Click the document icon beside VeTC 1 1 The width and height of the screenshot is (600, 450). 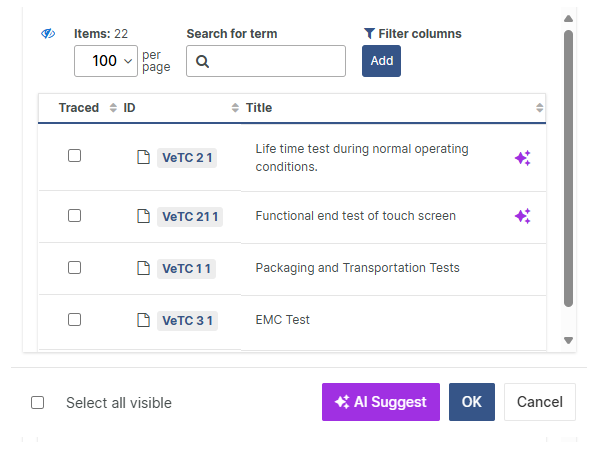click(x=143, y=268)
